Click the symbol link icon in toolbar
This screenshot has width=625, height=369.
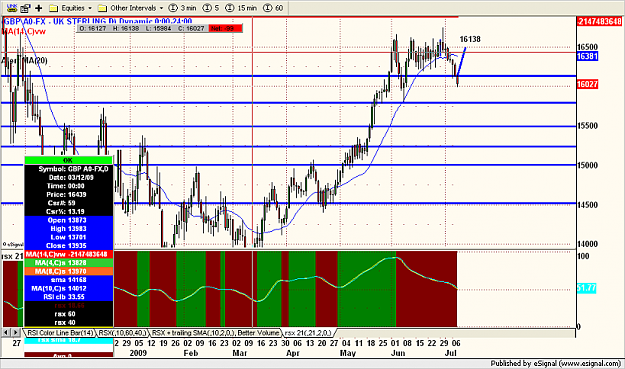click(12, 7)
